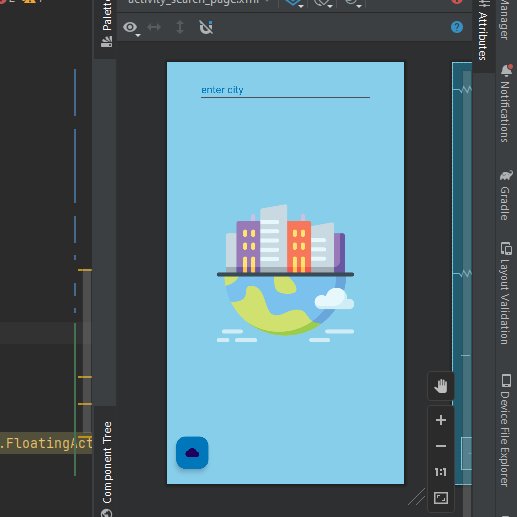
Task: Zoom in with the plus button
Action: pyautogui.click(x=441, y=420)
